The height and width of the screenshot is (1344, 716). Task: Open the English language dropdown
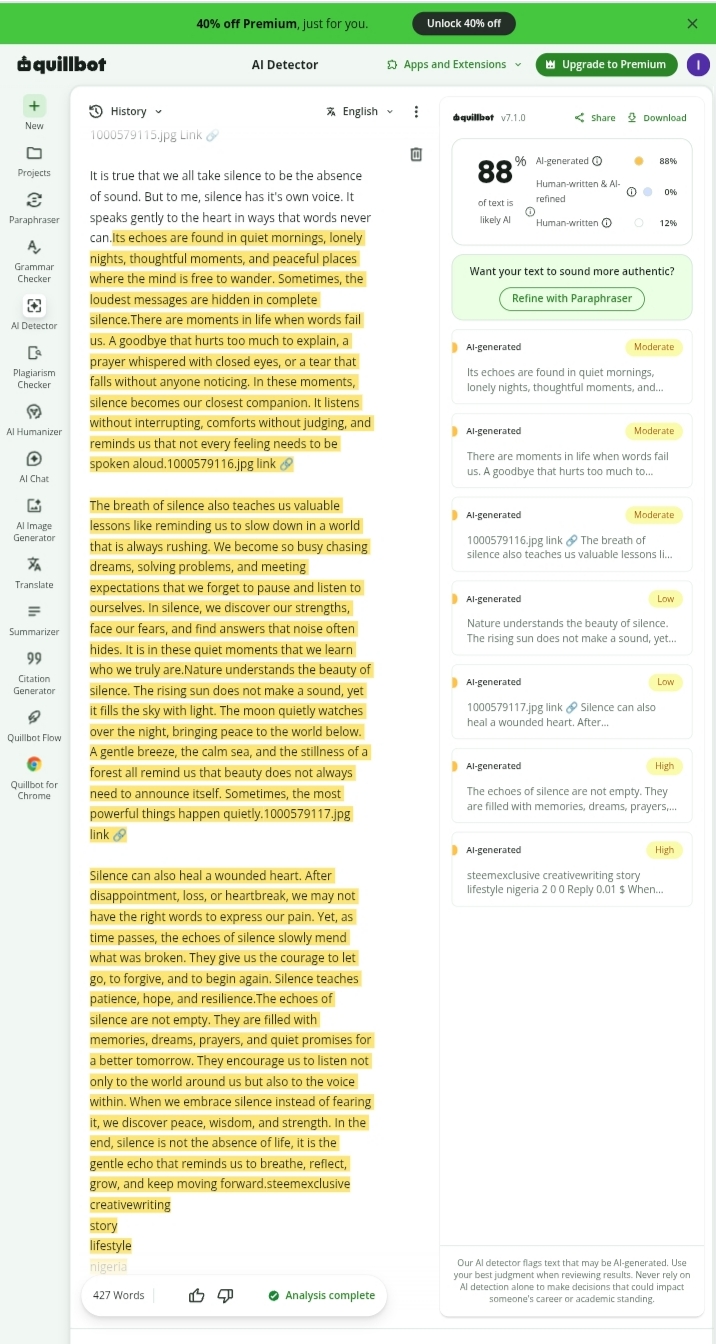(360, 111)
